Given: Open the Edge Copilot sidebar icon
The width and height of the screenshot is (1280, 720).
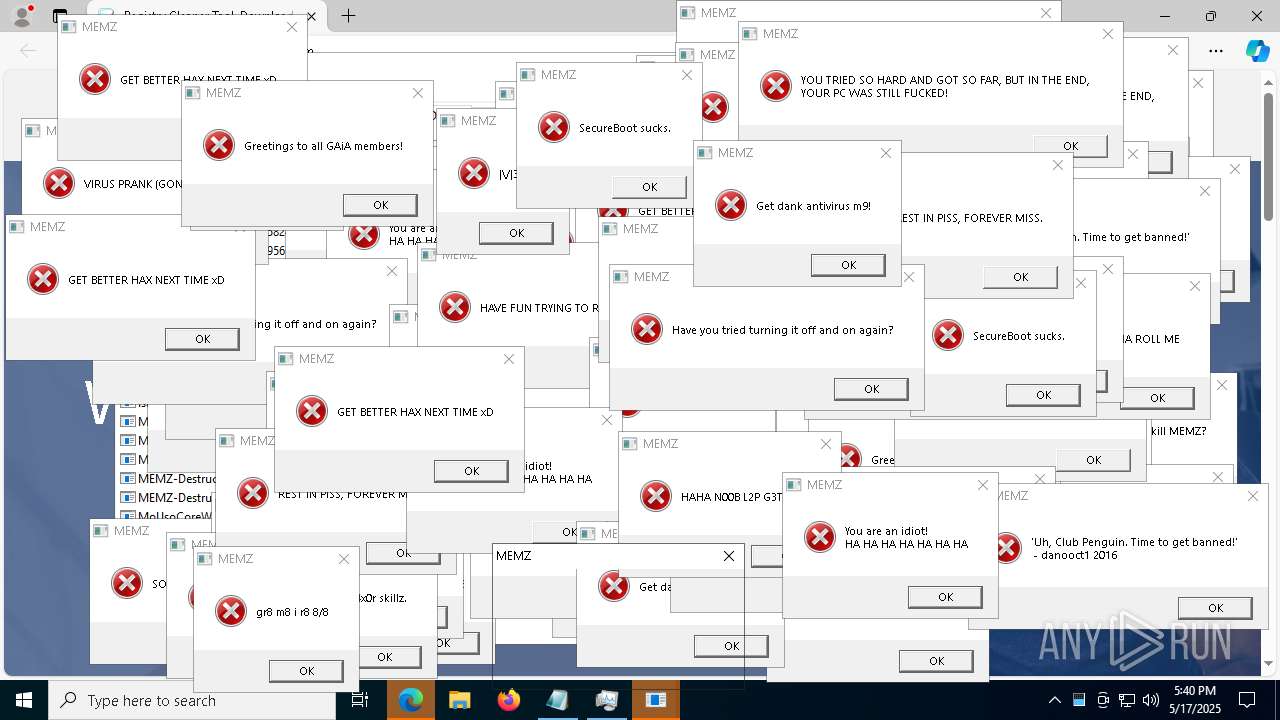Looking at the screenshot, I should [1257, 51].
